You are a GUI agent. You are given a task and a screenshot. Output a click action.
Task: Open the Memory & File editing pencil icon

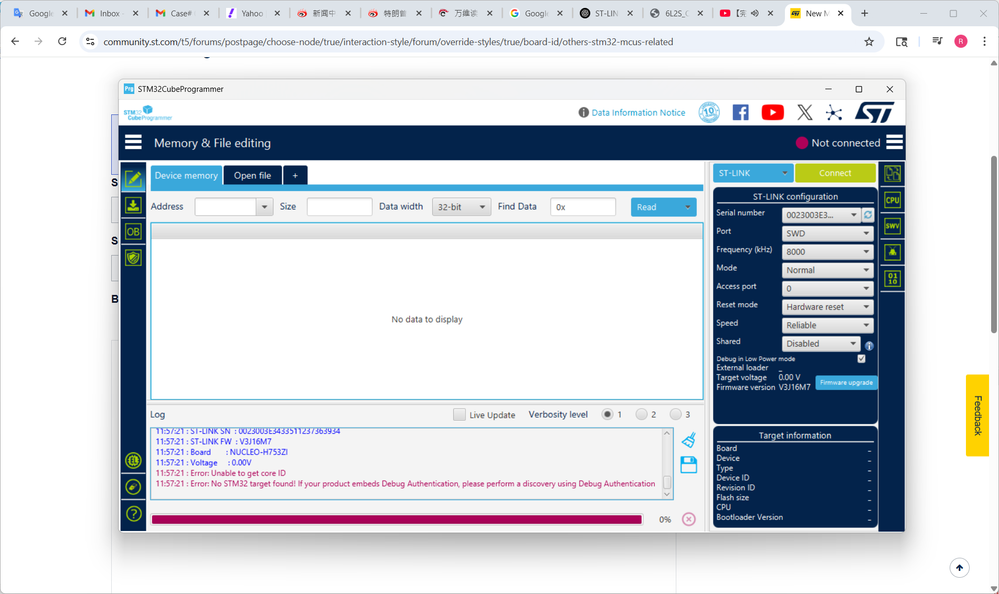[x=133, y=178]
